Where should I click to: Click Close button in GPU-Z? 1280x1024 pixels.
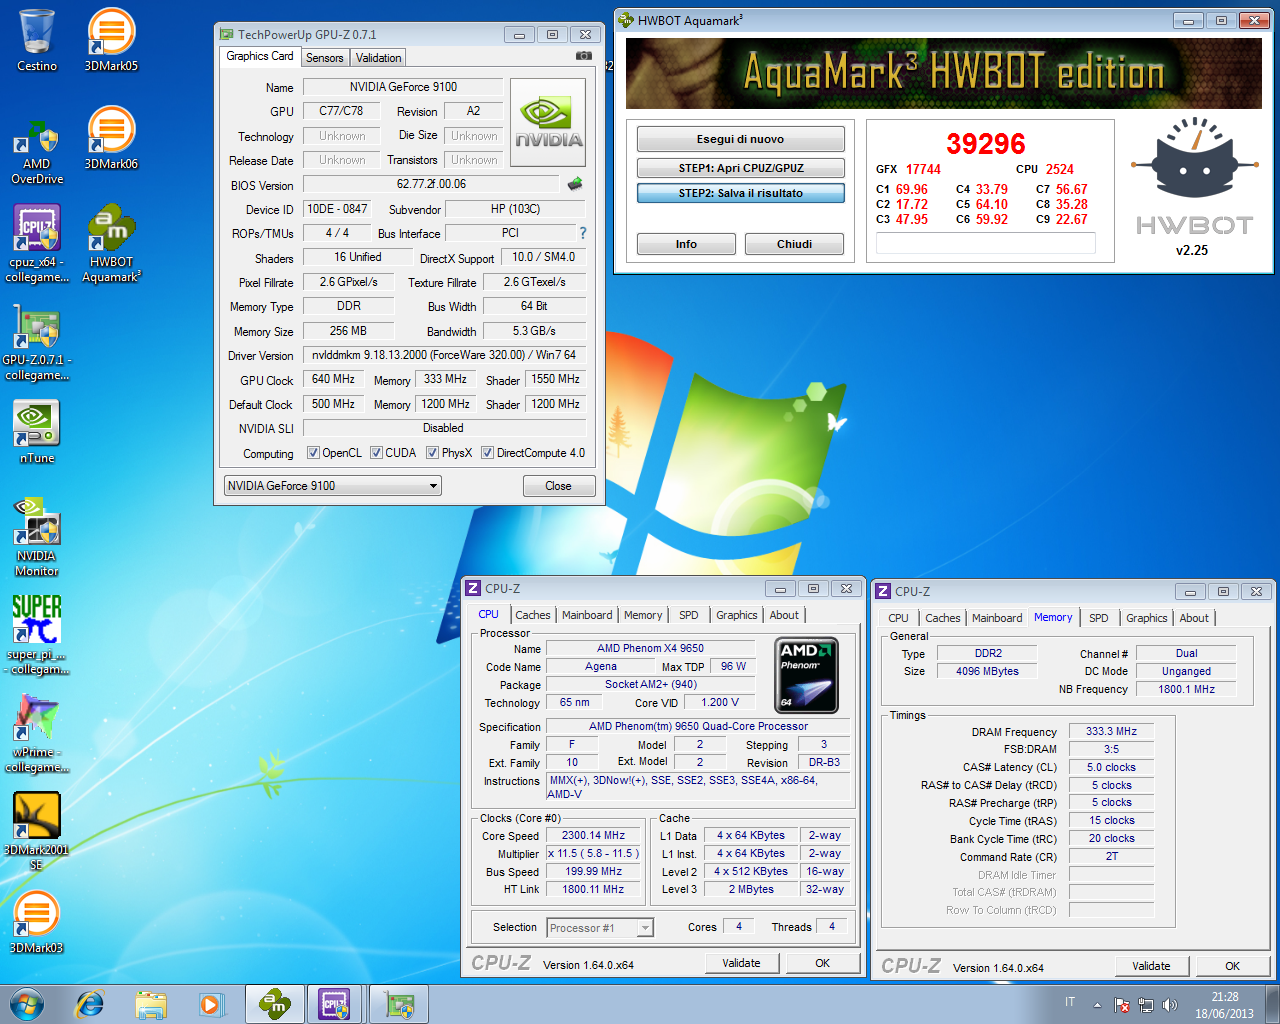(x=558, y=486)
